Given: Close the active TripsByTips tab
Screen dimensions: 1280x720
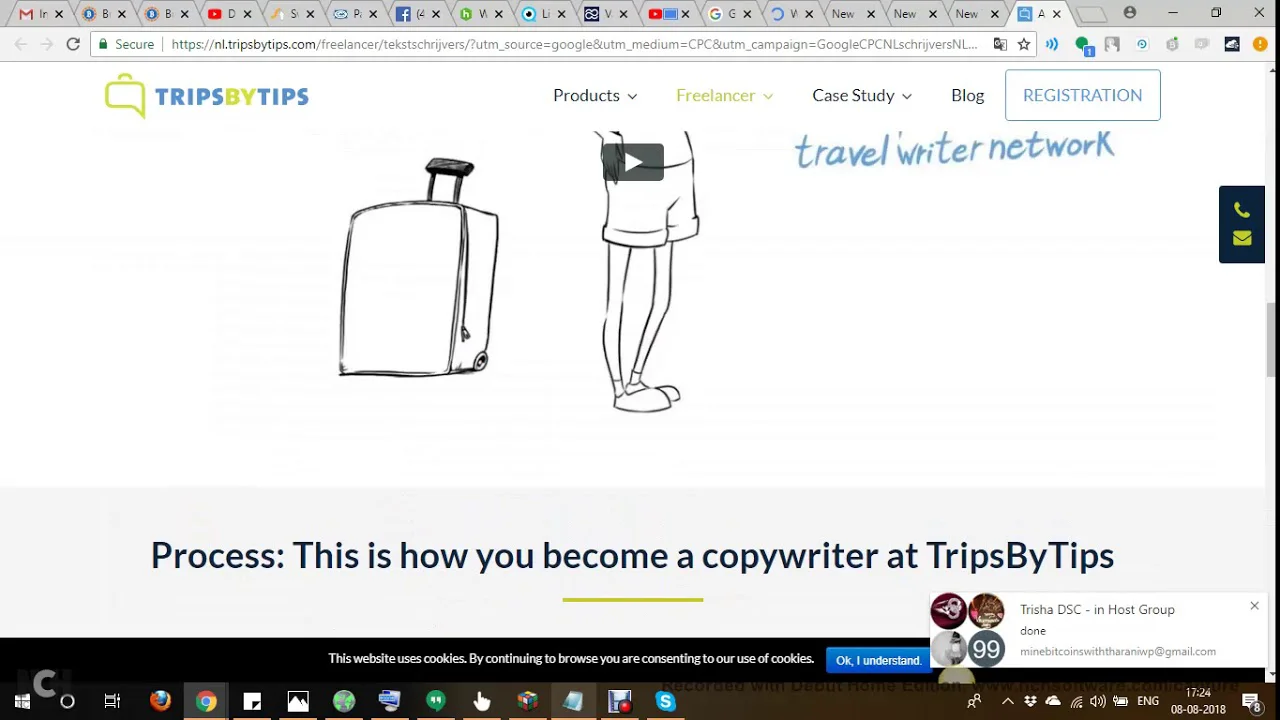Looking at the screenshot, I should click(1056, 14).
